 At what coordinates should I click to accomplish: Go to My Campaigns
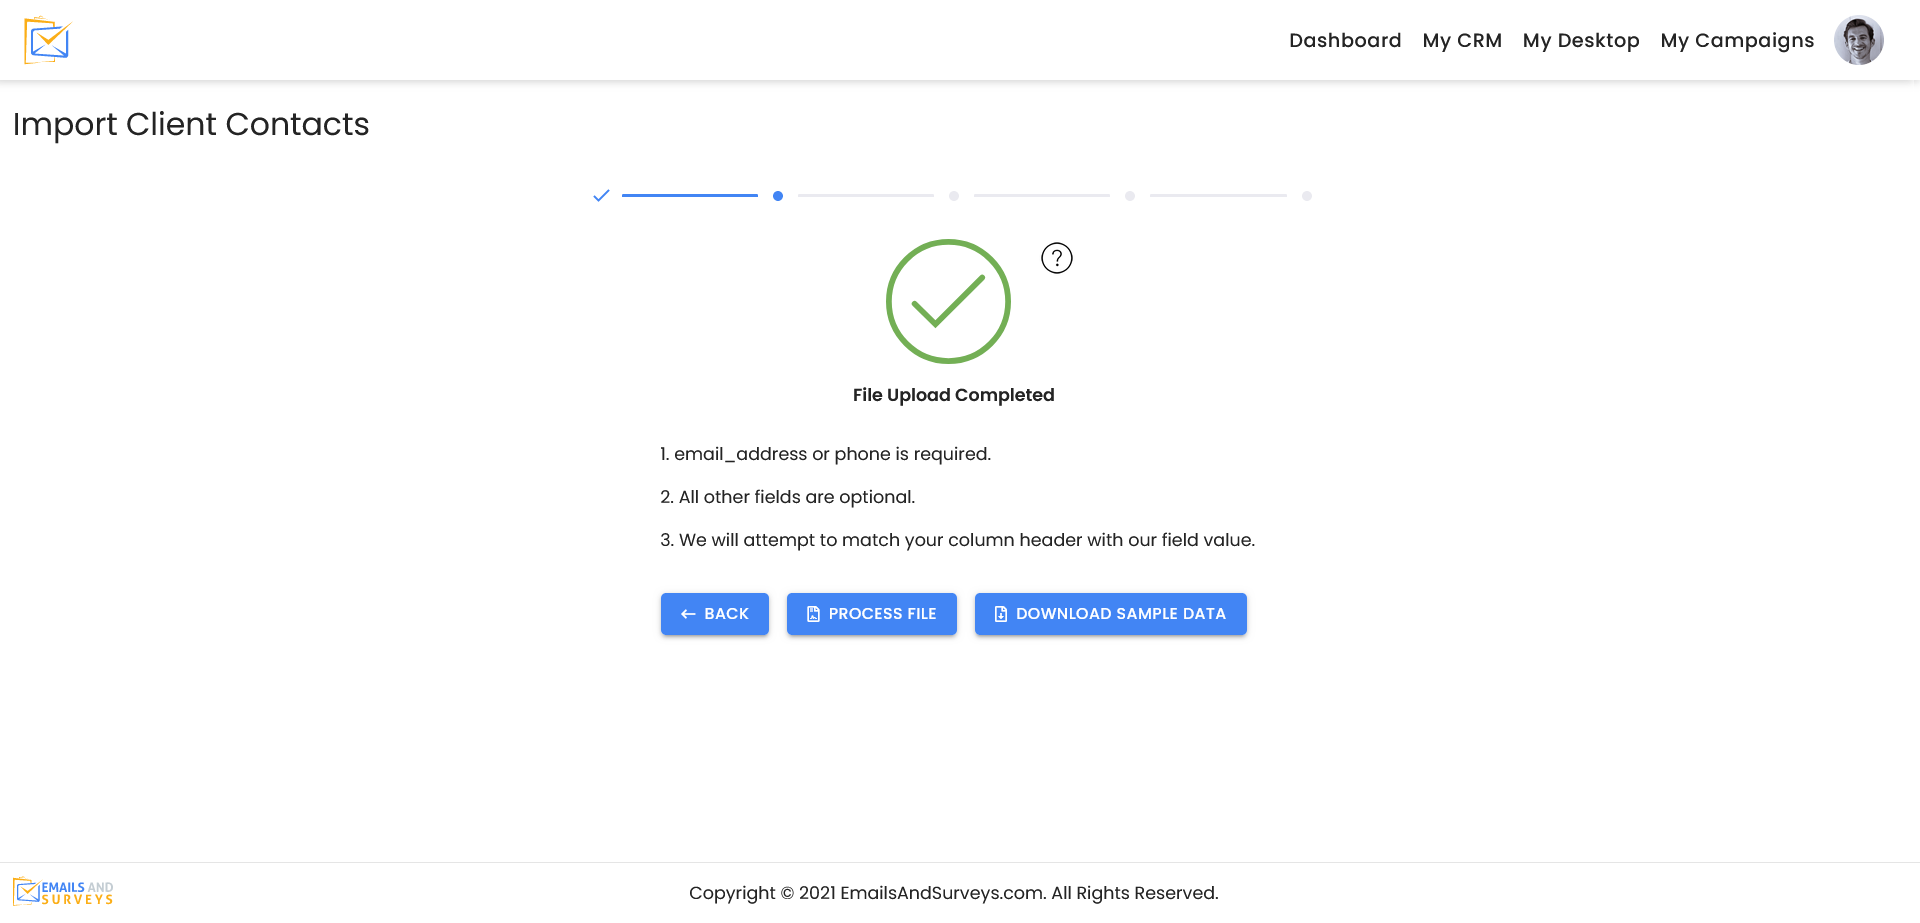tap(1737, 40)
